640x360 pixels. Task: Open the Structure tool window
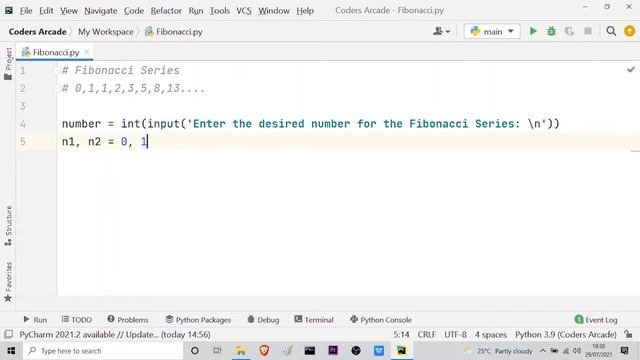point(8,226)
